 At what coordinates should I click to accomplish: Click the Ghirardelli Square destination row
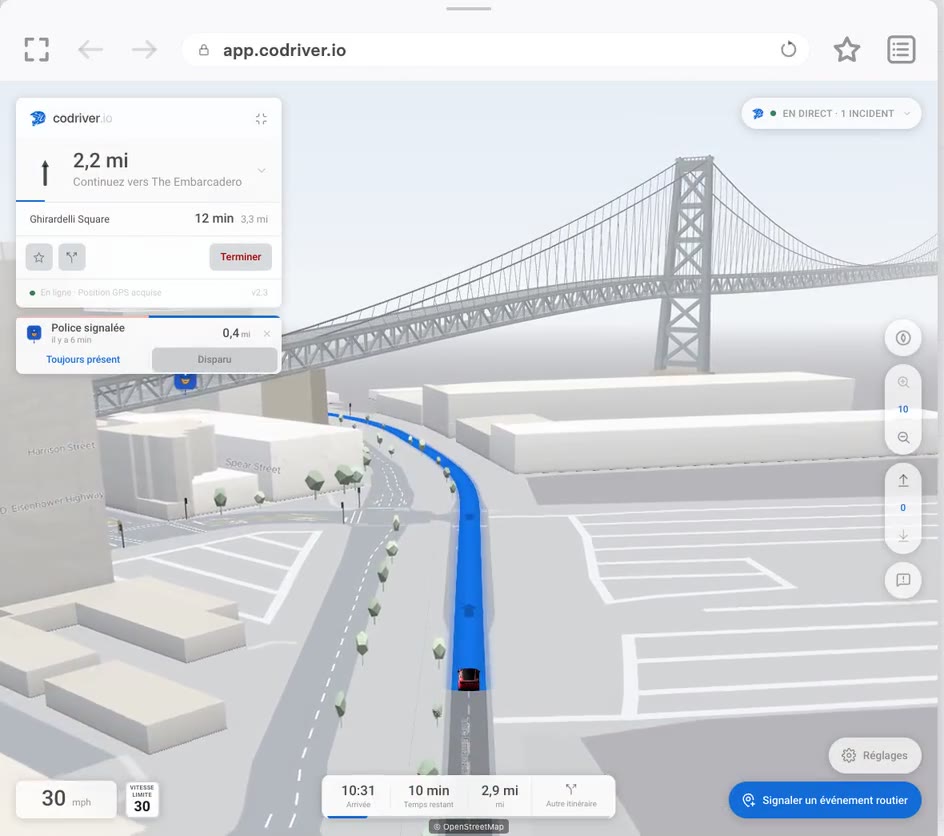pyautogui.click(x=149, y=219)
